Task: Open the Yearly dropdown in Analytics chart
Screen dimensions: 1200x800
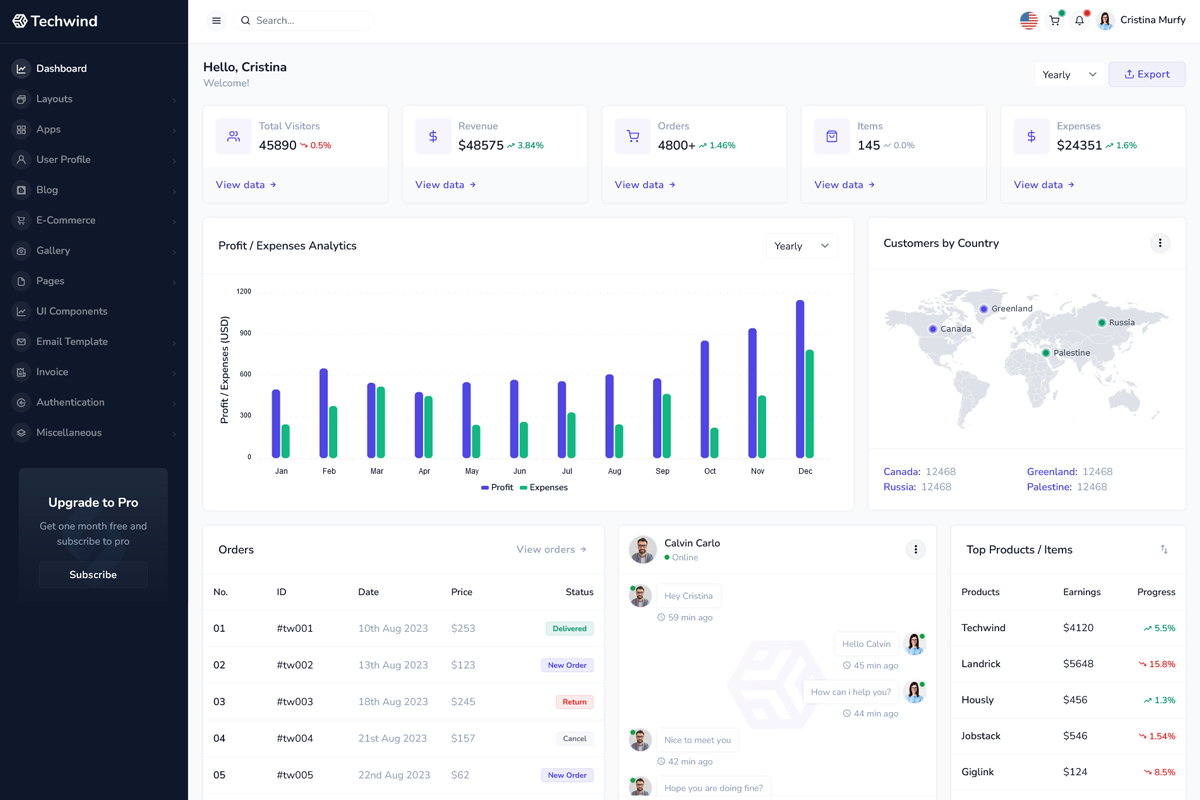Action: pos(801,246)
